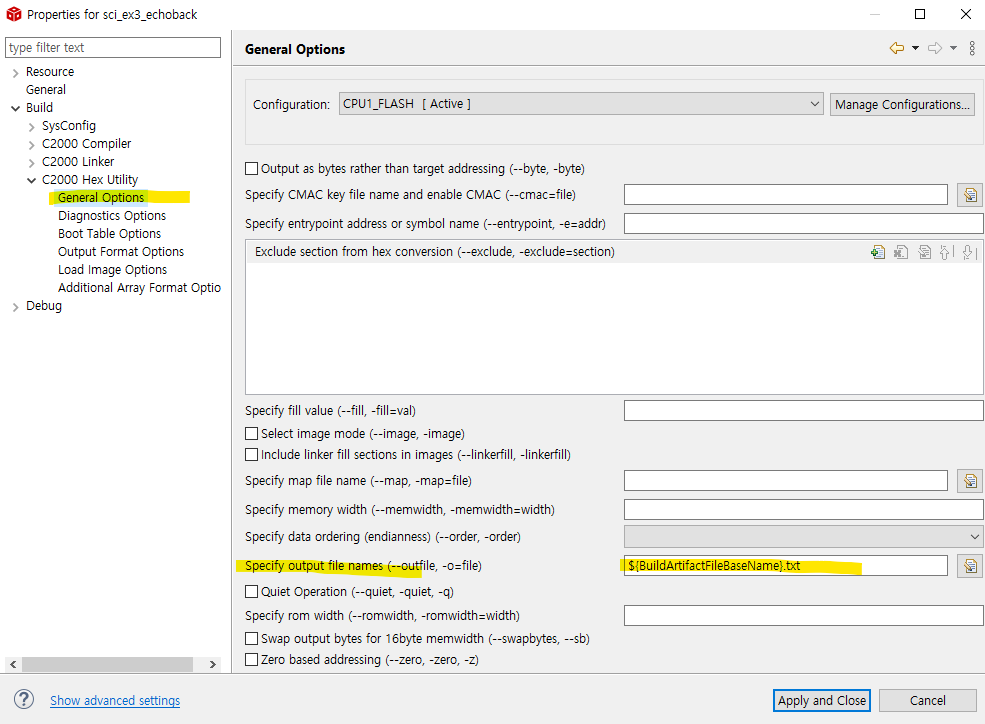Move exclude section entry down icon
Image resolution: width=985 pixels, height=724 pixels.
click(969, 252)
